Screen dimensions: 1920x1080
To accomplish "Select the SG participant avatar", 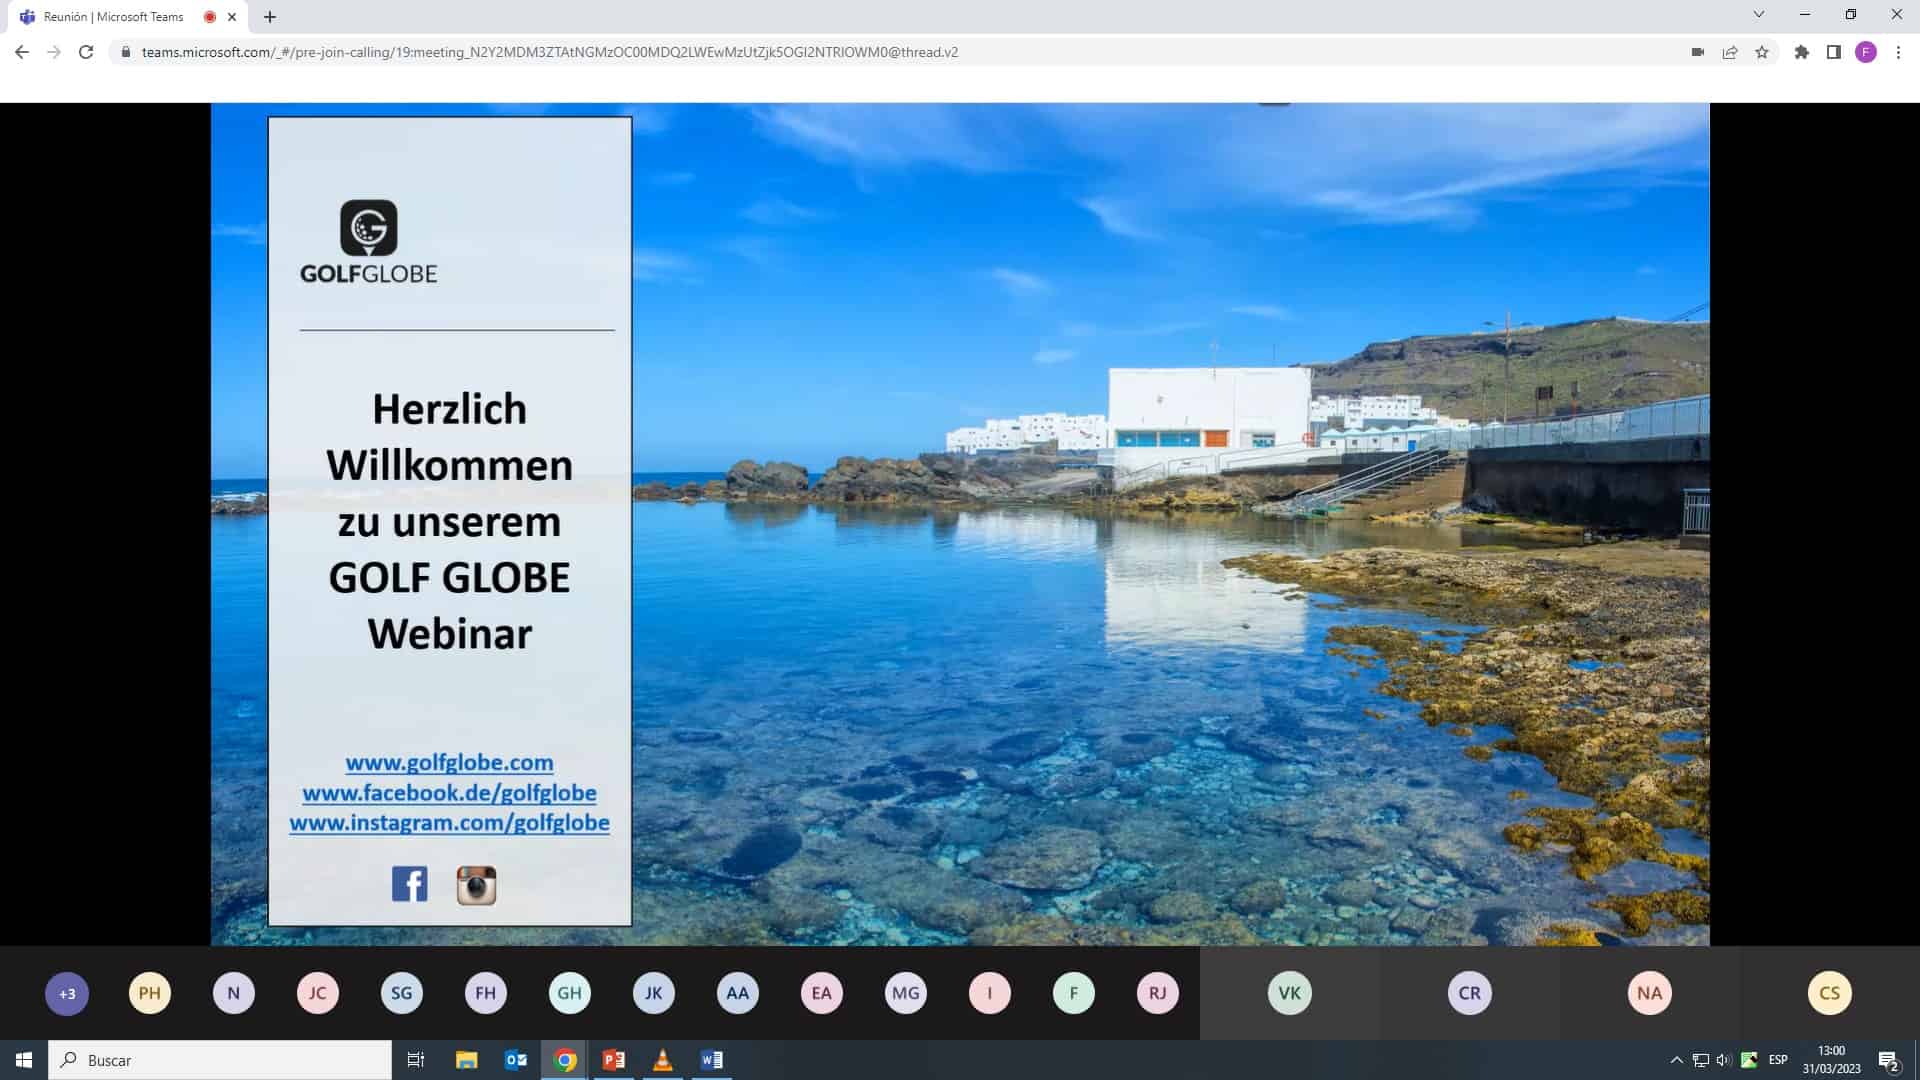I will 401,993.
